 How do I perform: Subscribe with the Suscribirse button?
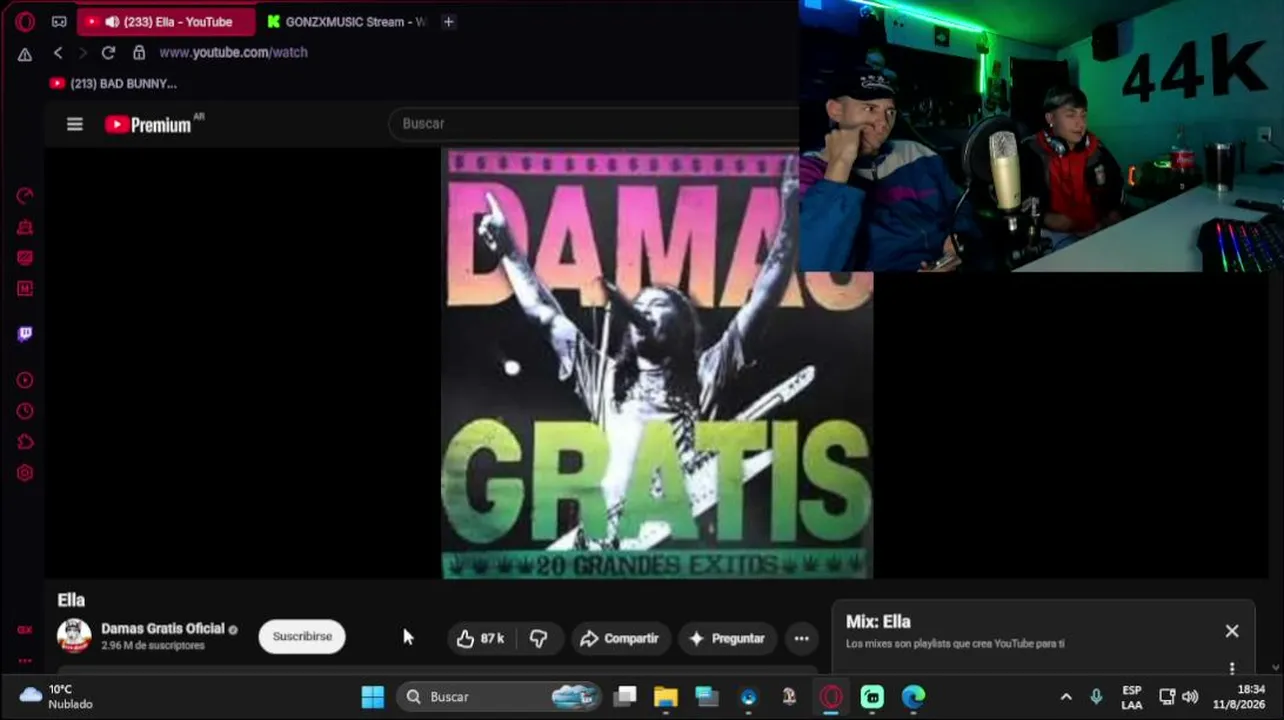coord(302,637)
